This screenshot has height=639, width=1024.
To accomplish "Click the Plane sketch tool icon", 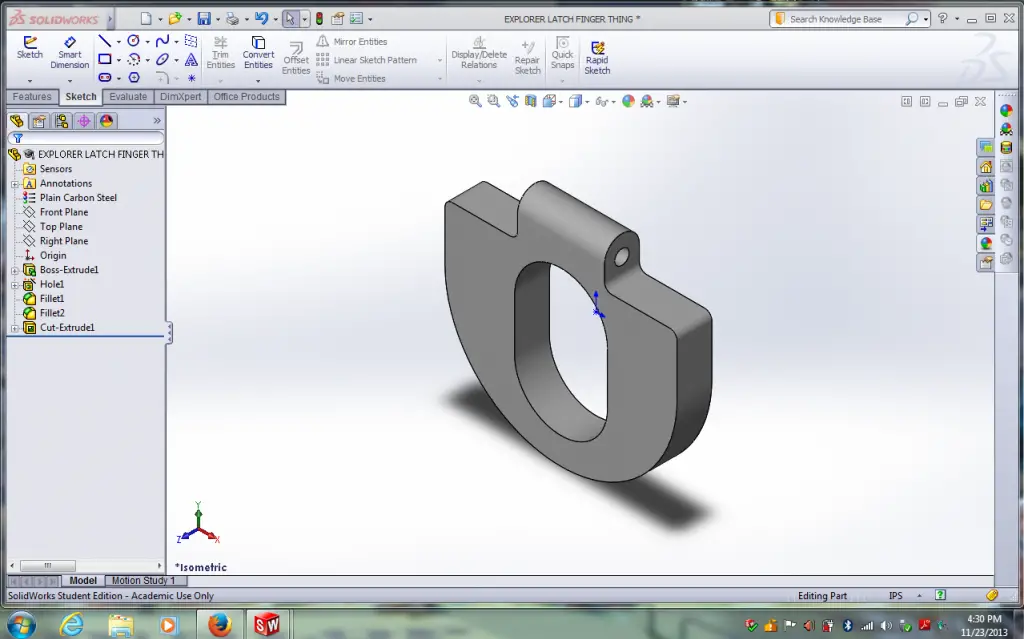I will (x=191, y=41).
